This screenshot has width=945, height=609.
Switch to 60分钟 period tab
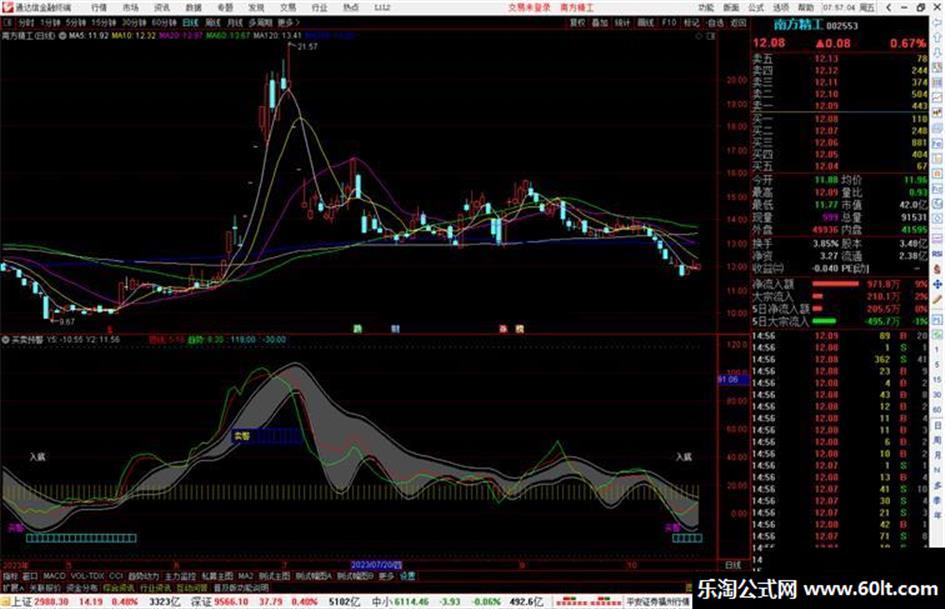[x=164, y=22]
